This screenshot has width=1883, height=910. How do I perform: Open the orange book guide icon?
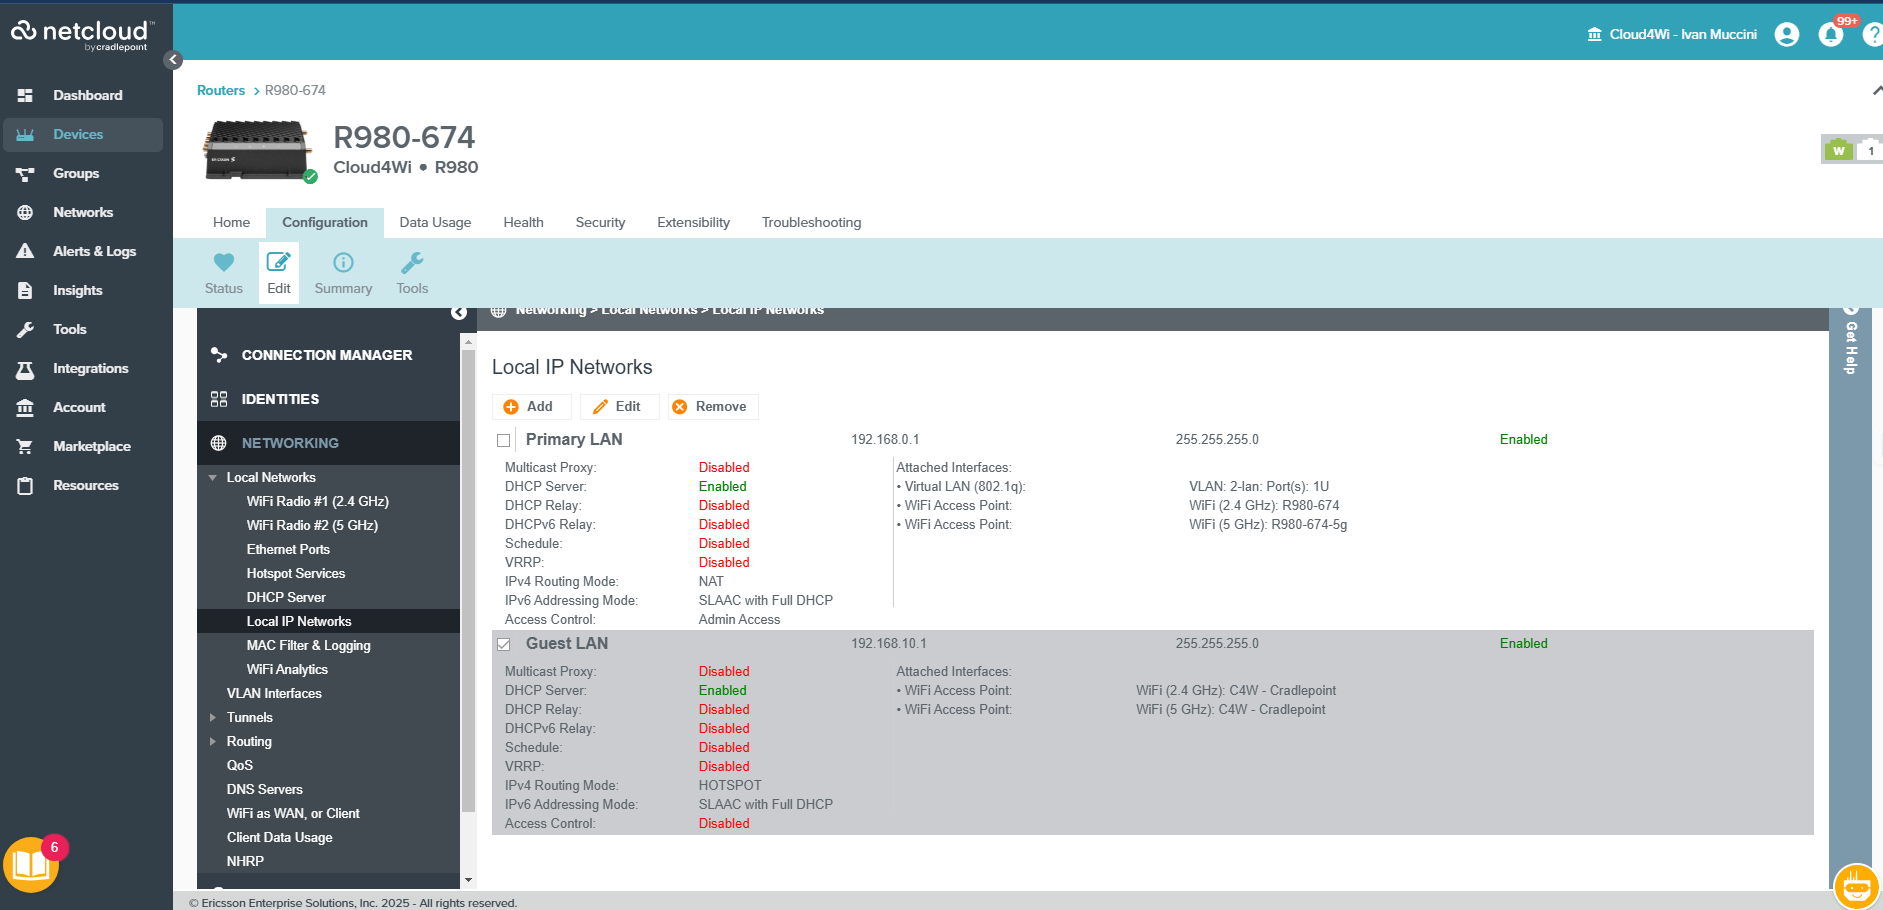[x=31, y=865]
